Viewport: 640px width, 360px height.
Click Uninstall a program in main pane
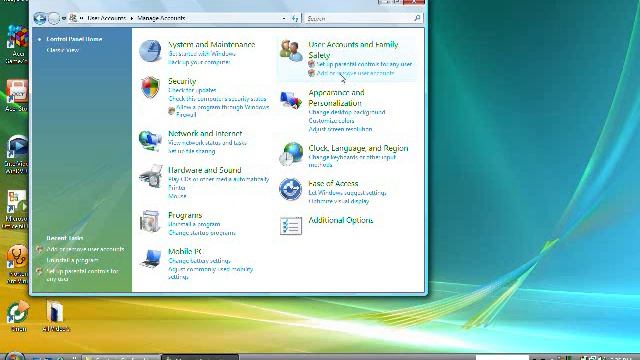click(194, 224)
